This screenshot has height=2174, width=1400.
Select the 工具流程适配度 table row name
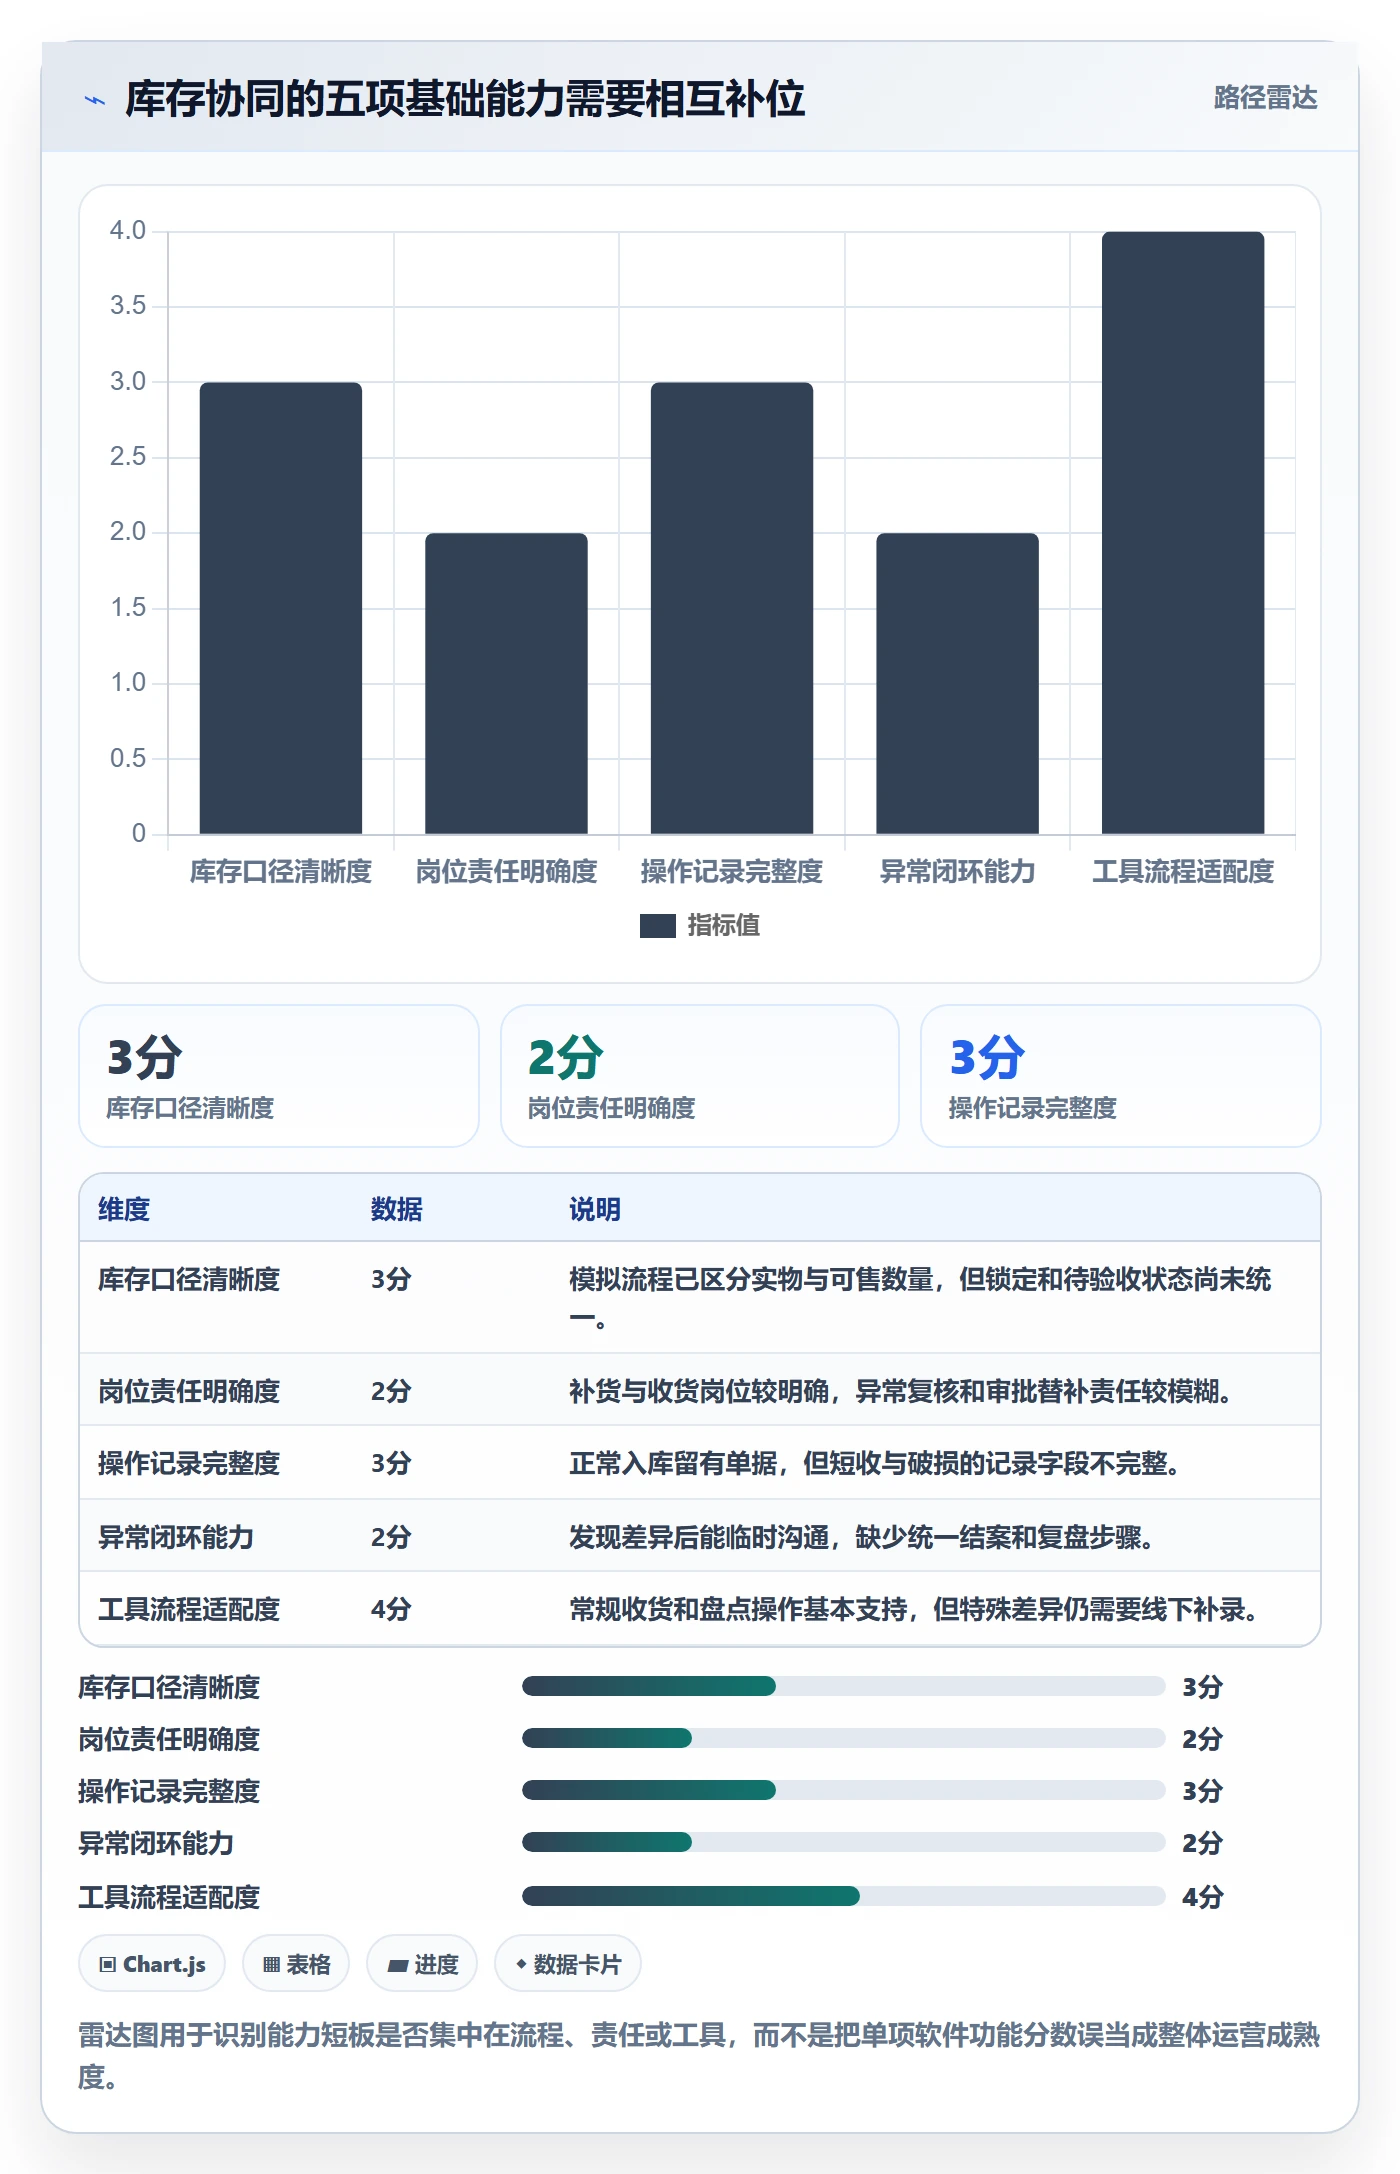click(x=189, y=1609)
